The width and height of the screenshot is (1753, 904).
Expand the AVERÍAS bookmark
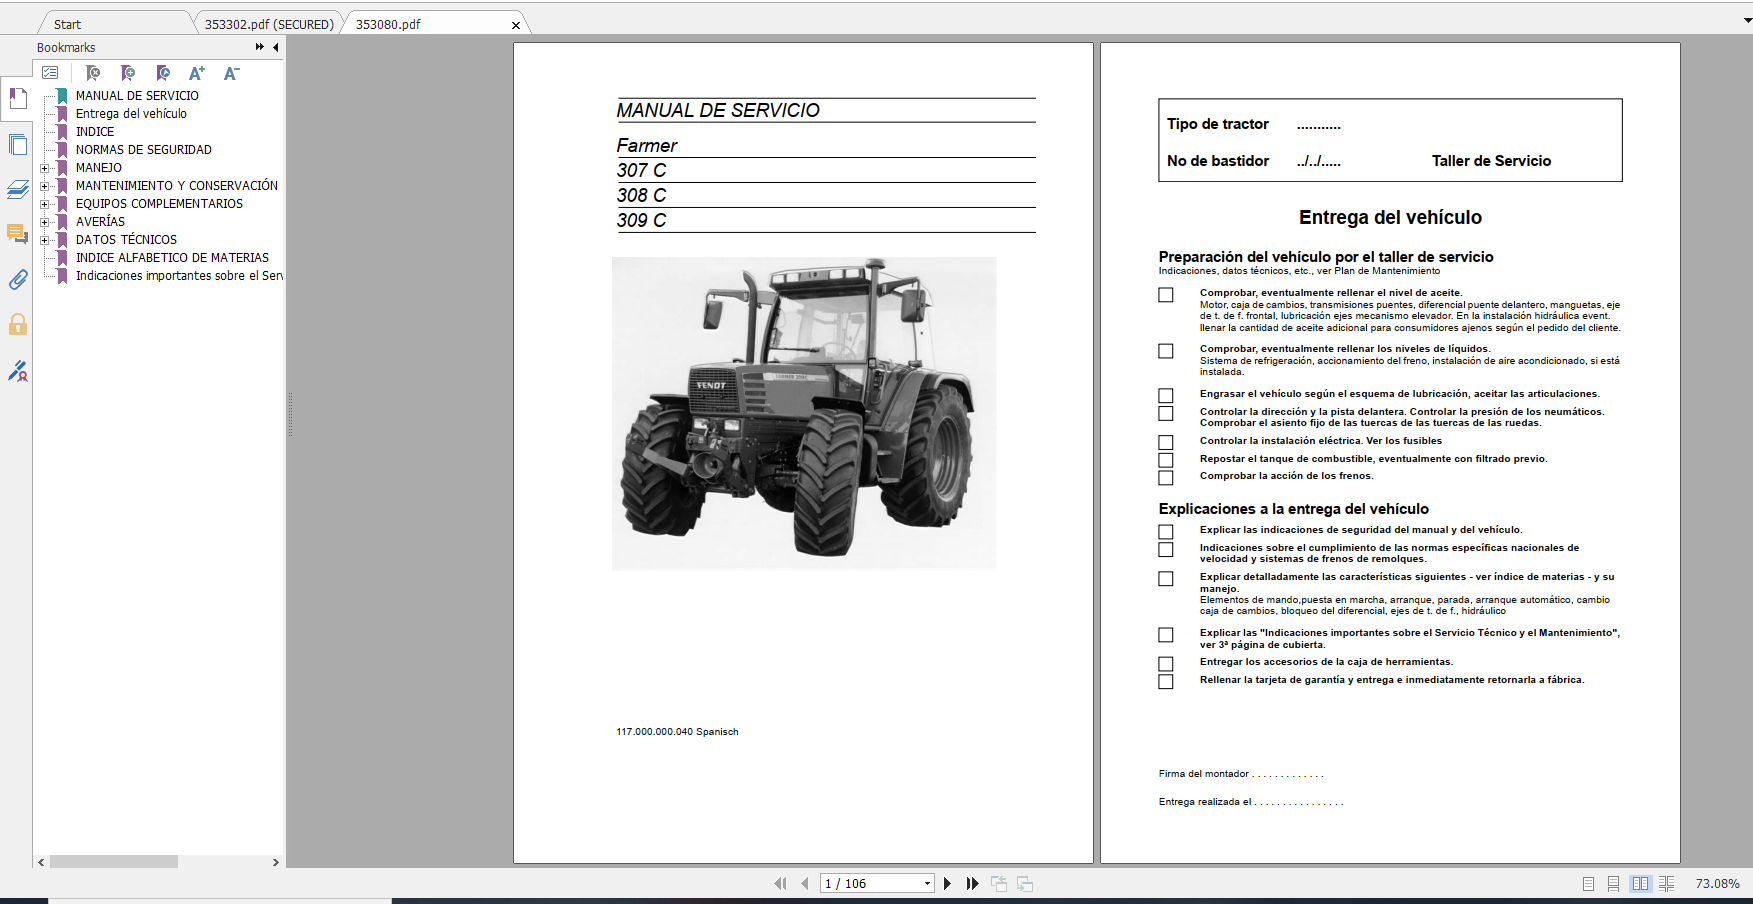click(x=44, y=222)
